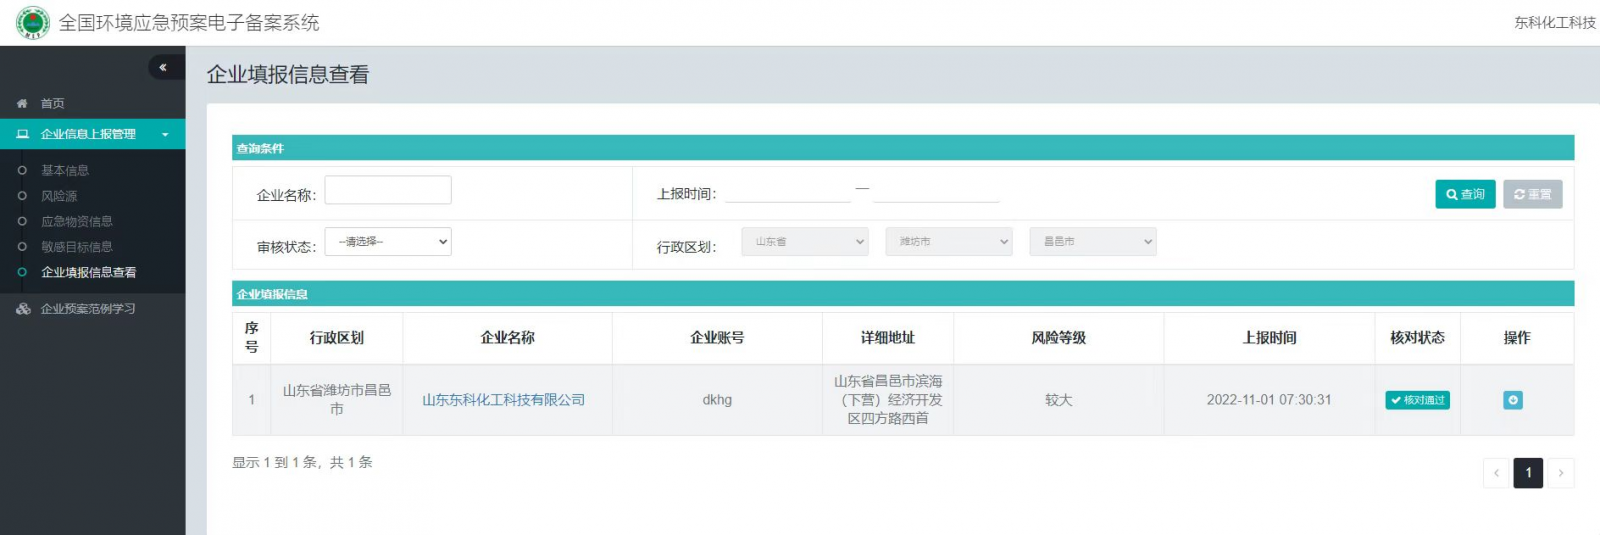Viewport: 1600px width, 535px height.
Task: Collapse the 企业信息上报管理 menu section
Action: 165,134
